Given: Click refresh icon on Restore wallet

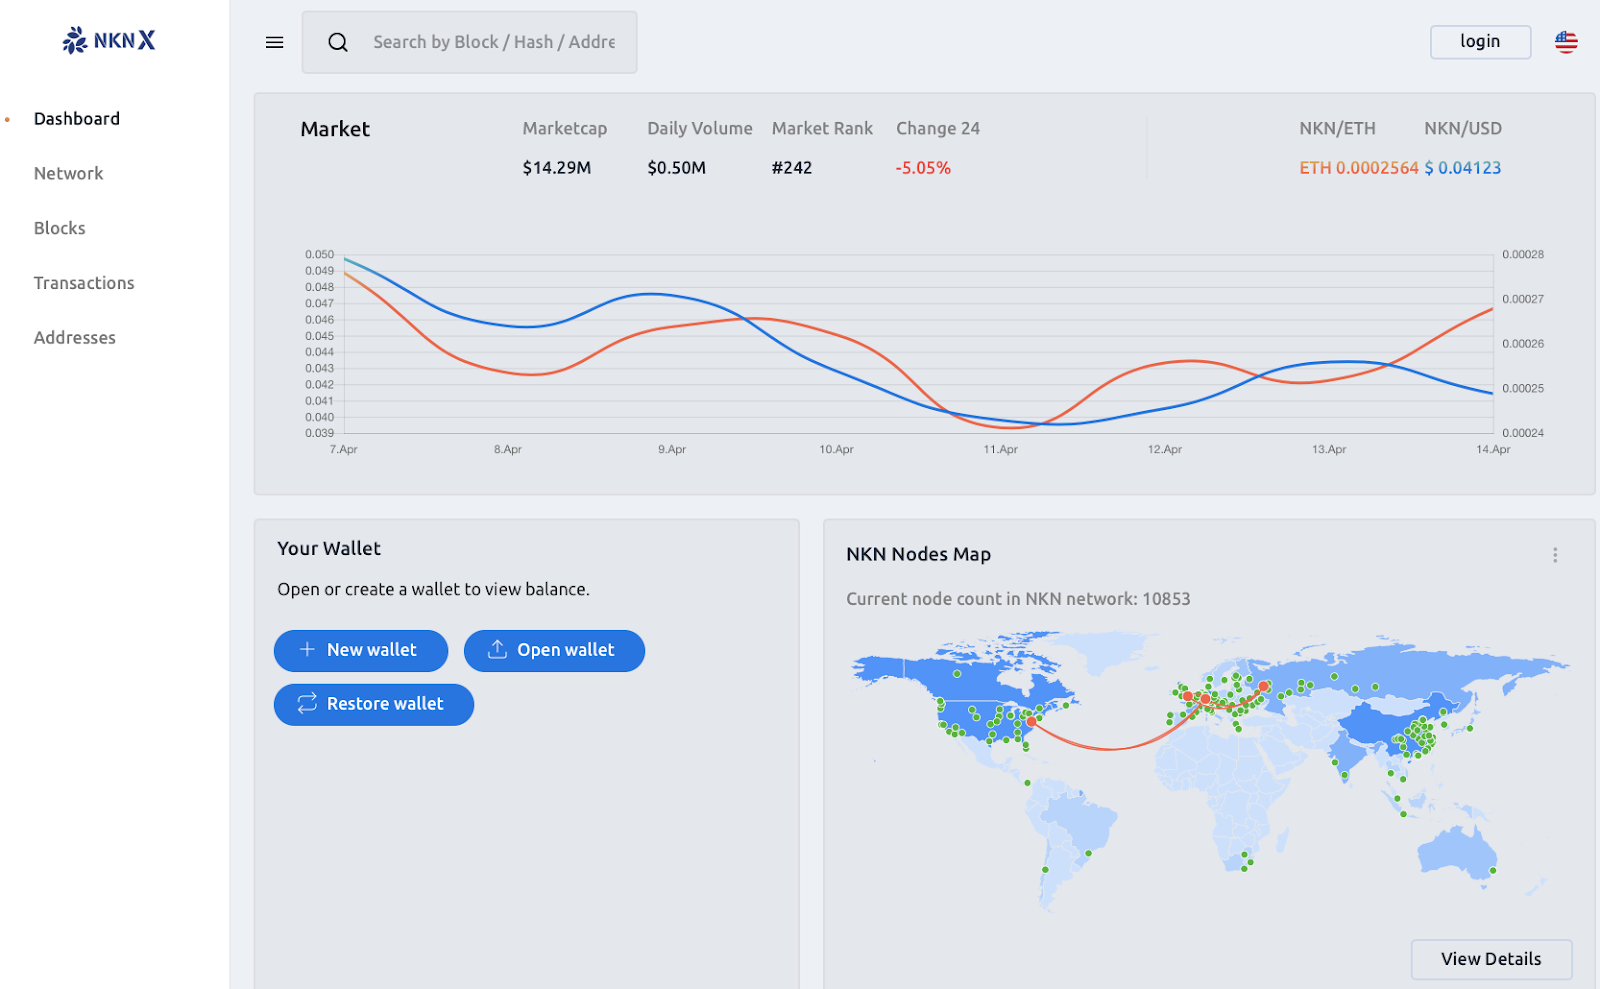Looking at the screenshot, I should point(307,703).
